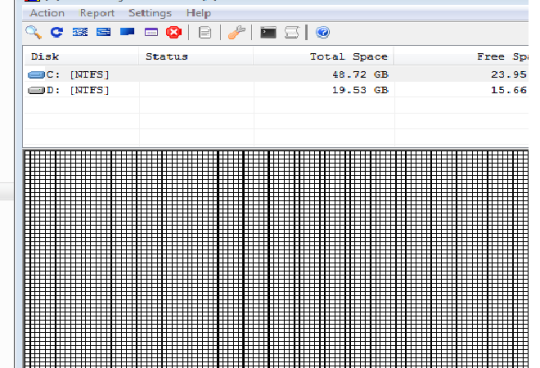Open help with blue question mark icon

(323, 32)
